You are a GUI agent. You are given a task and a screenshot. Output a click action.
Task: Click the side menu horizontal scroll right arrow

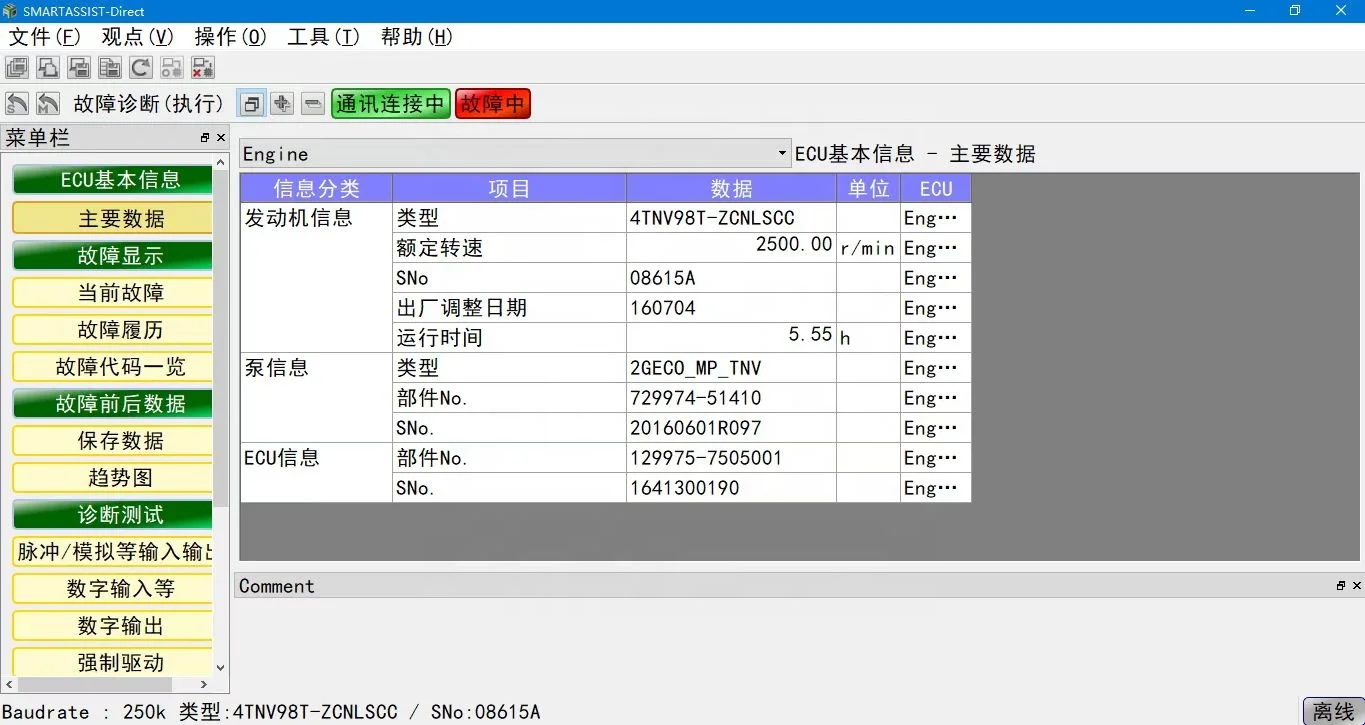(x=204, y=685)
